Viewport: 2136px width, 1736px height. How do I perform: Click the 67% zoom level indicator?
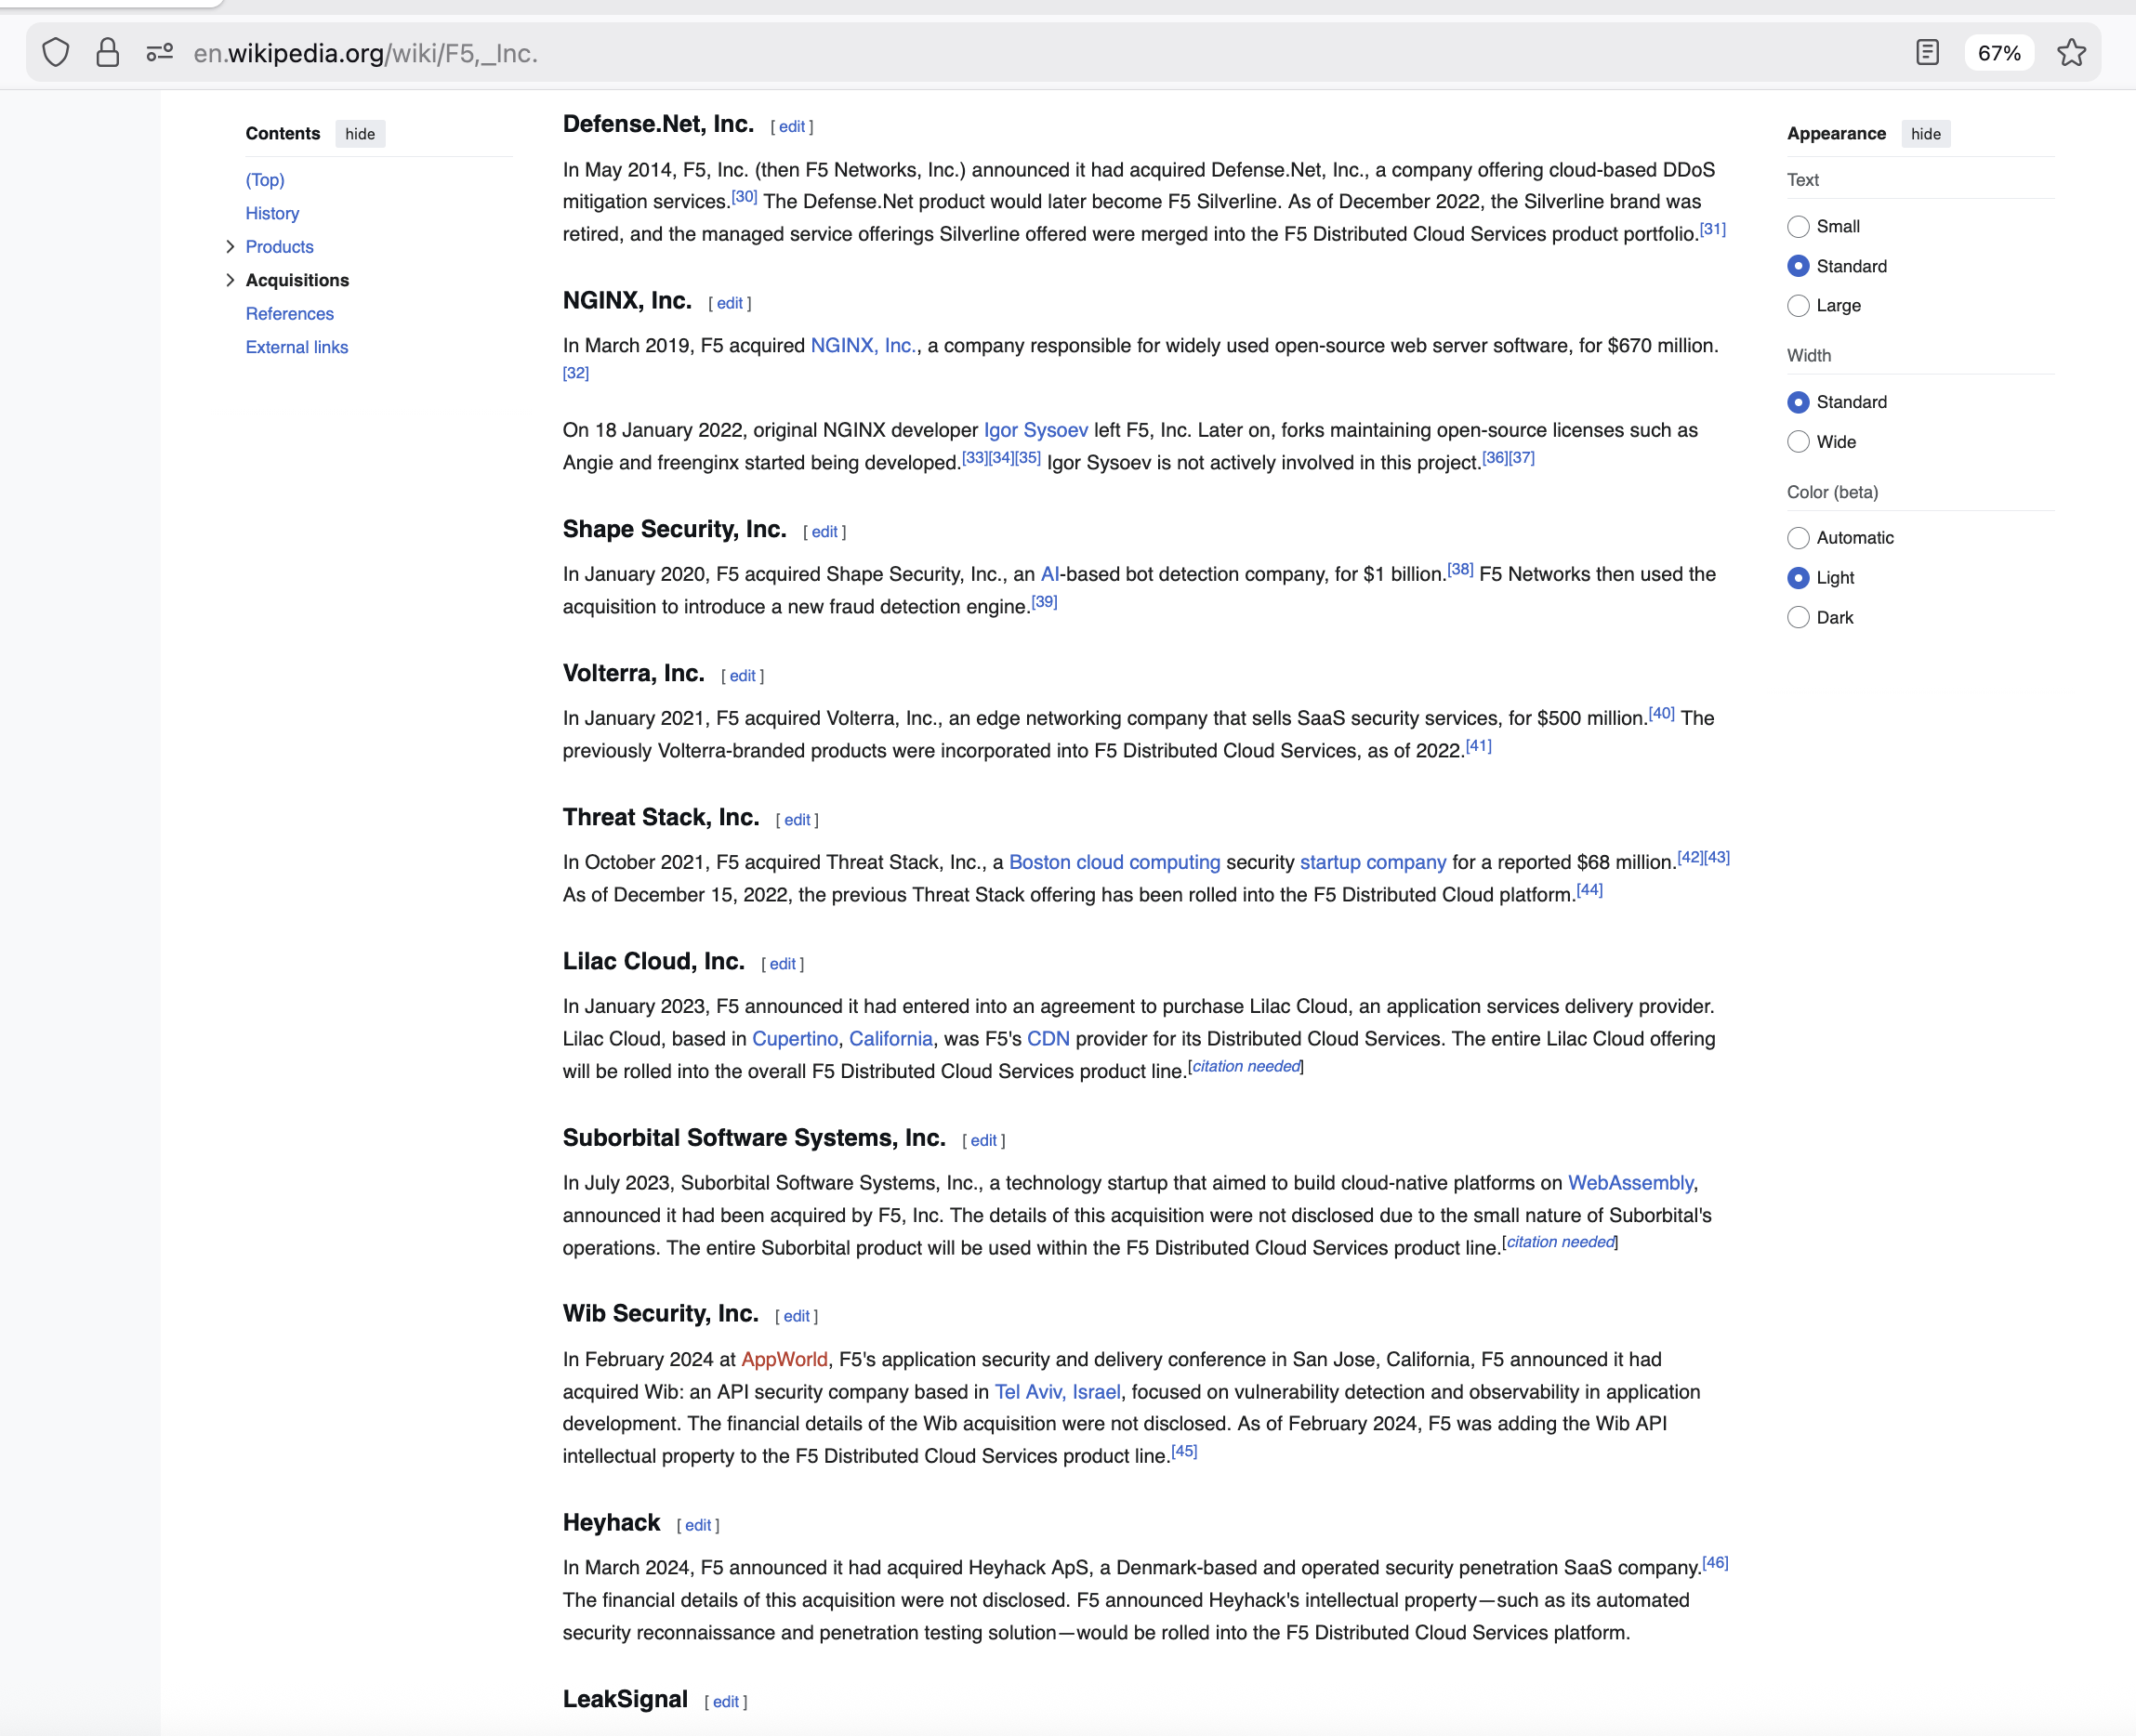[x=1998, y=53]
